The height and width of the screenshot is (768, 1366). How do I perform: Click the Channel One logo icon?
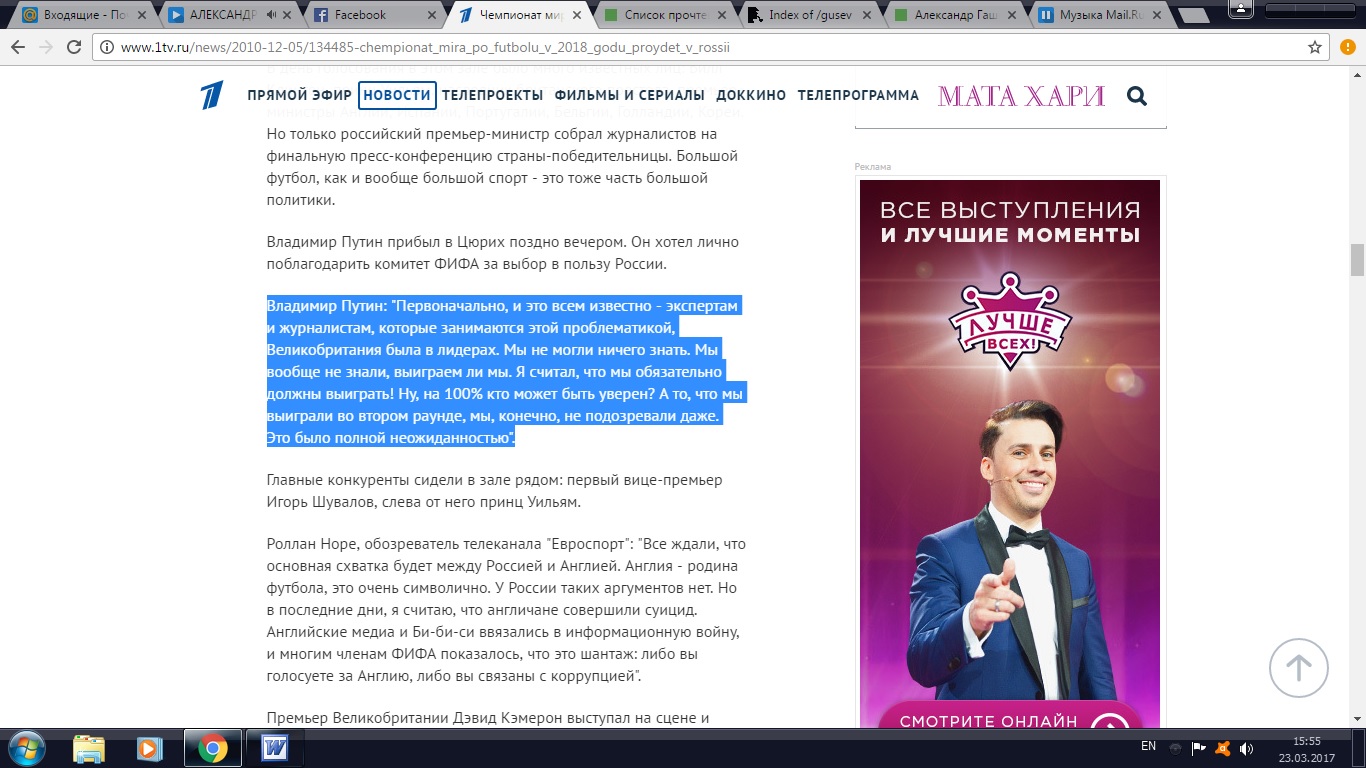point(210,95)
